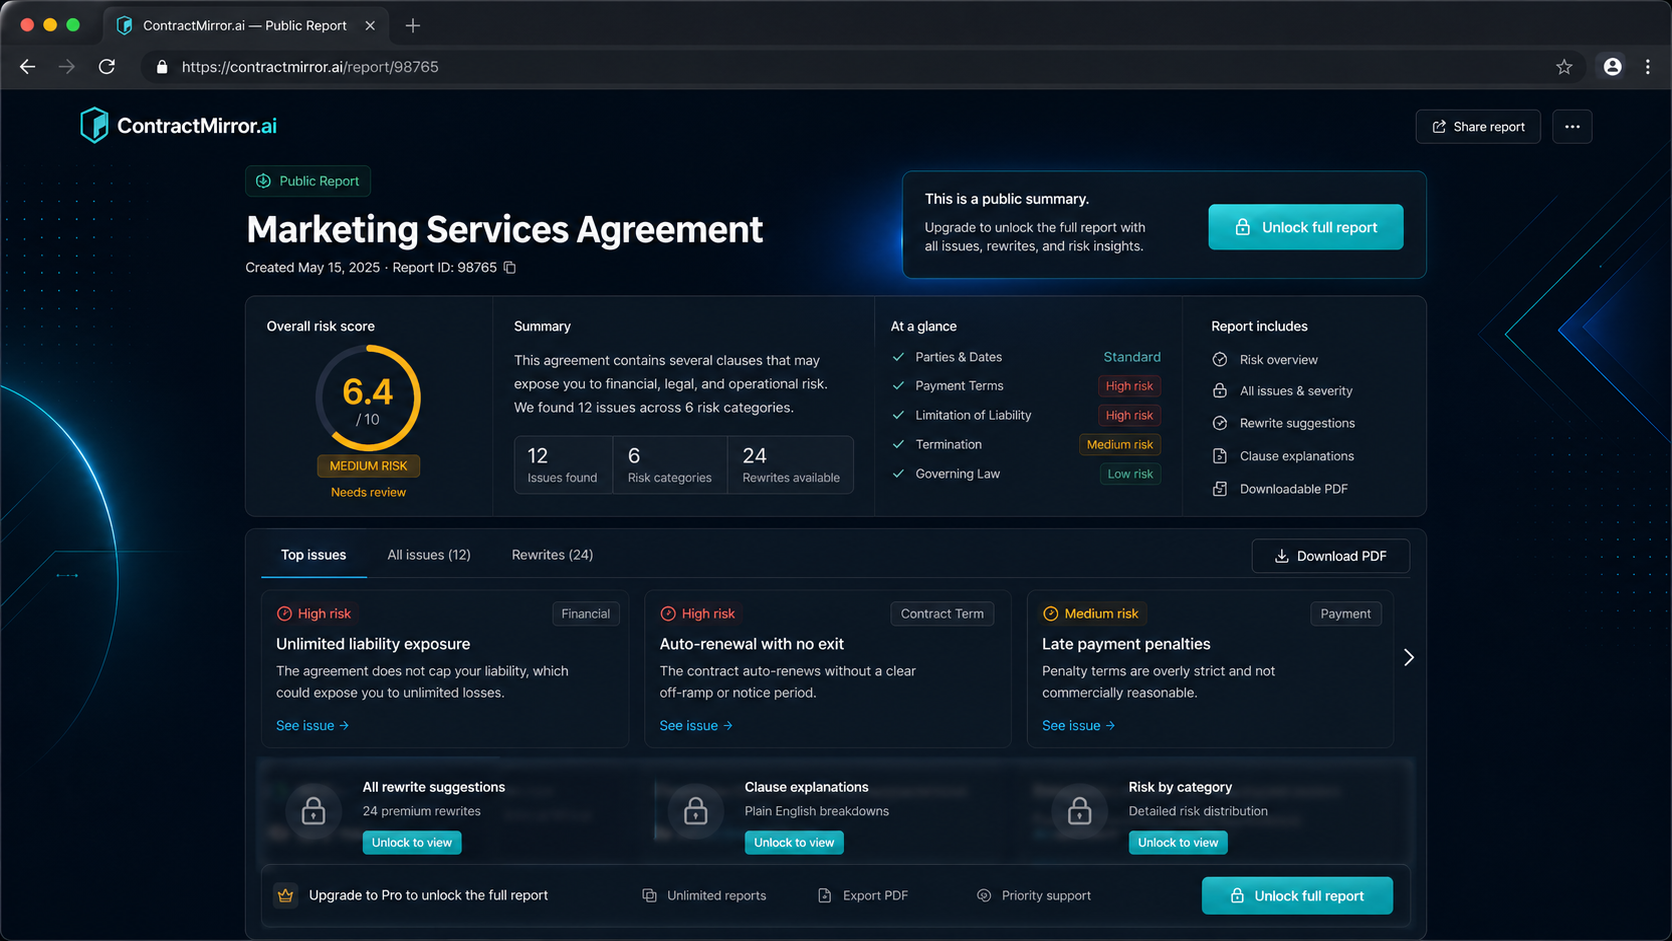Click the high risk icon on Unlimited liability card
The width and height of the screenshot is (1672, 941).
pyautogui.click(x=284, y=614)
